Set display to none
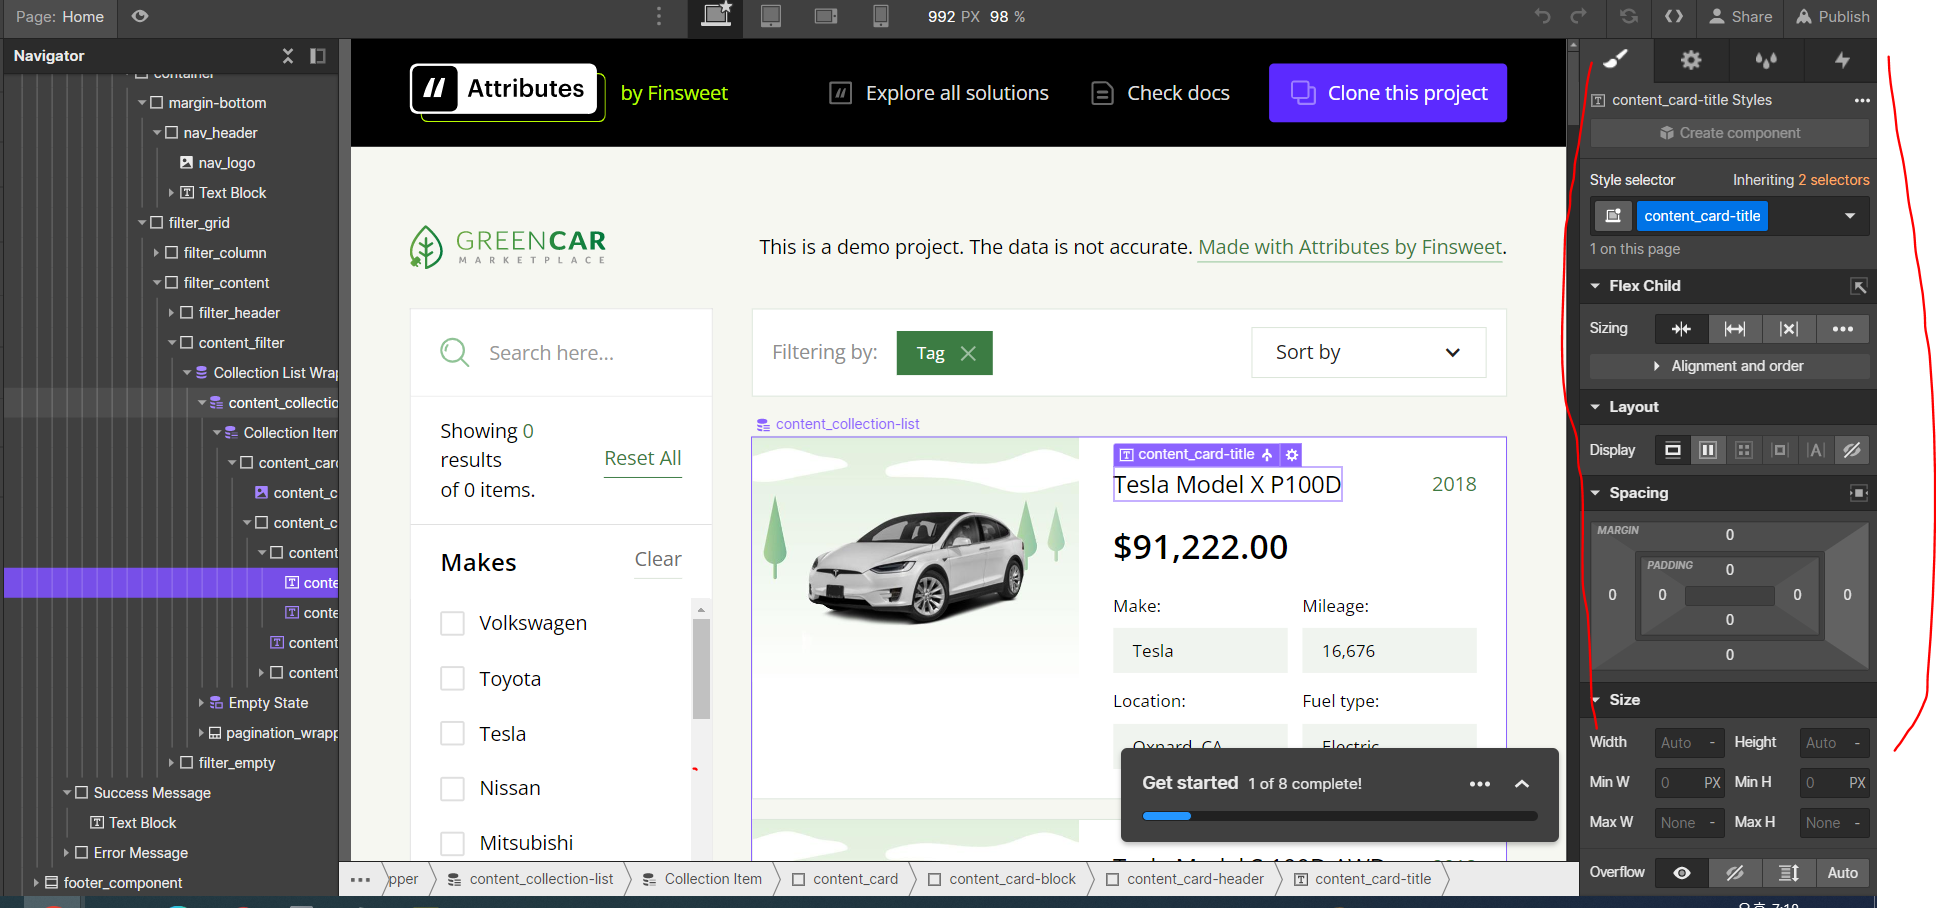Screen dimensions: 1936x908 click(x=1852, y=450)
